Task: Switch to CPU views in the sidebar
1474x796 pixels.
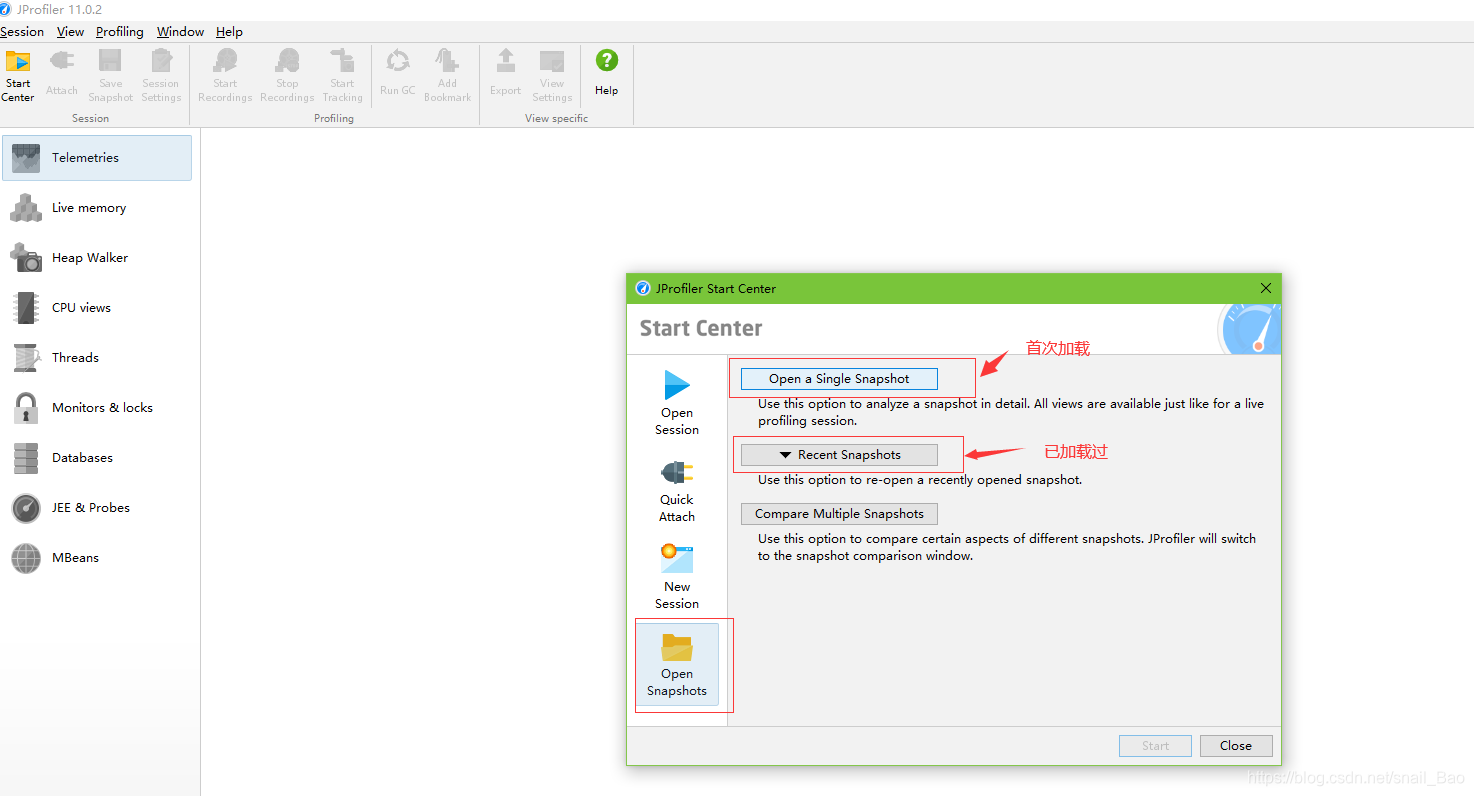Action: (97, 308)
